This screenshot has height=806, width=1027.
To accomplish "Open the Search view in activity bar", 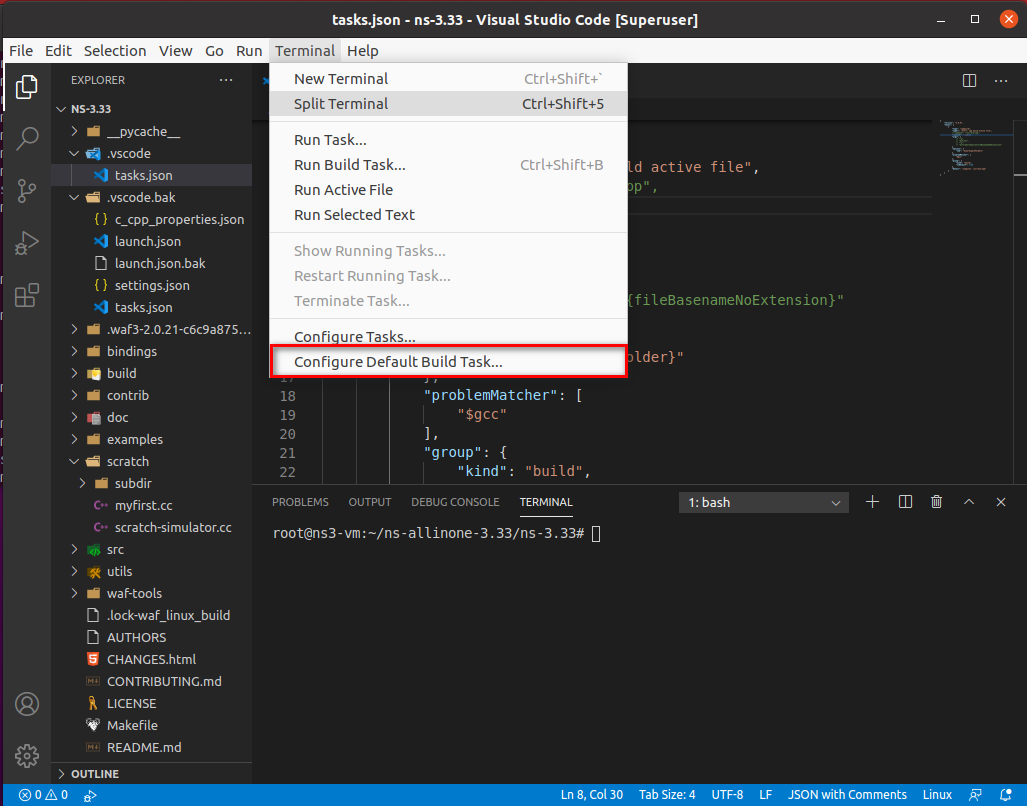I will click(x=27, y=138).
